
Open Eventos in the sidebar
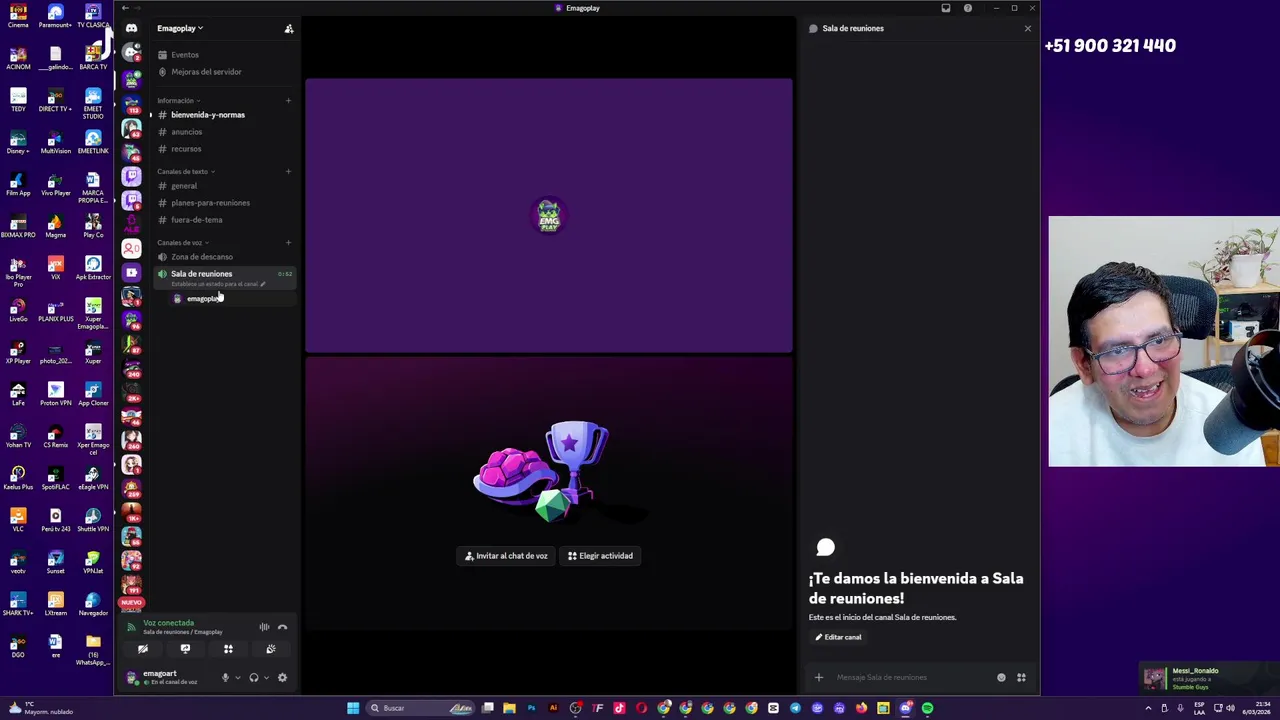click(184, 55)
